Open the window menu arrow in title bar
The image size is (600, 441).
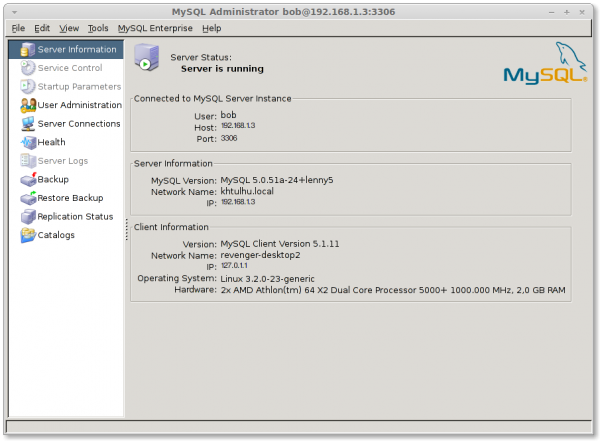15,12
